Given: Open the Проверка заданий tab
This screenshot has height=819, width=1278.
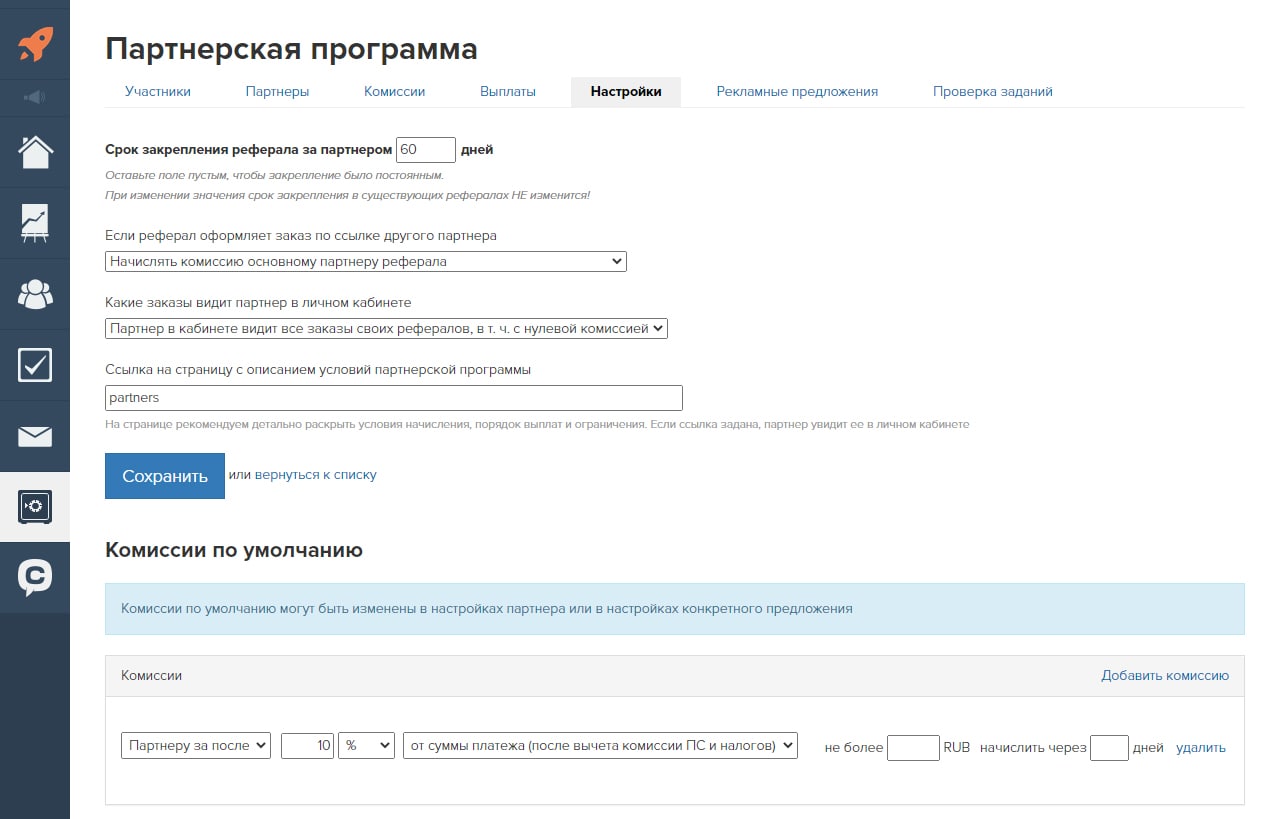Looking at the screenshot, I should [x=993, y=91].
